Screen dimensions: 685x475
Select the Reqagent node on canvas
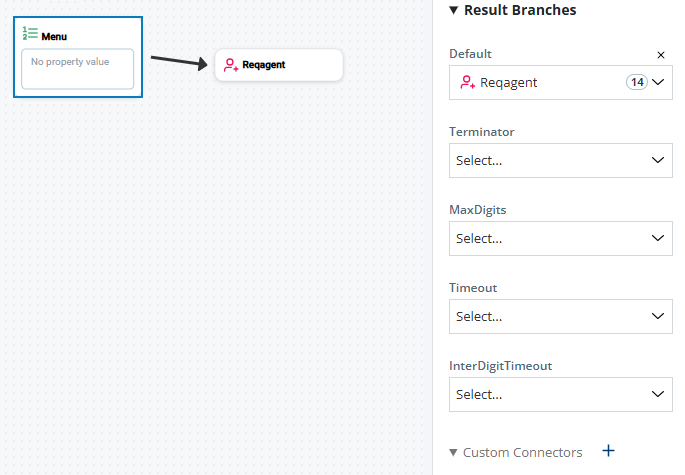(278, 65)
